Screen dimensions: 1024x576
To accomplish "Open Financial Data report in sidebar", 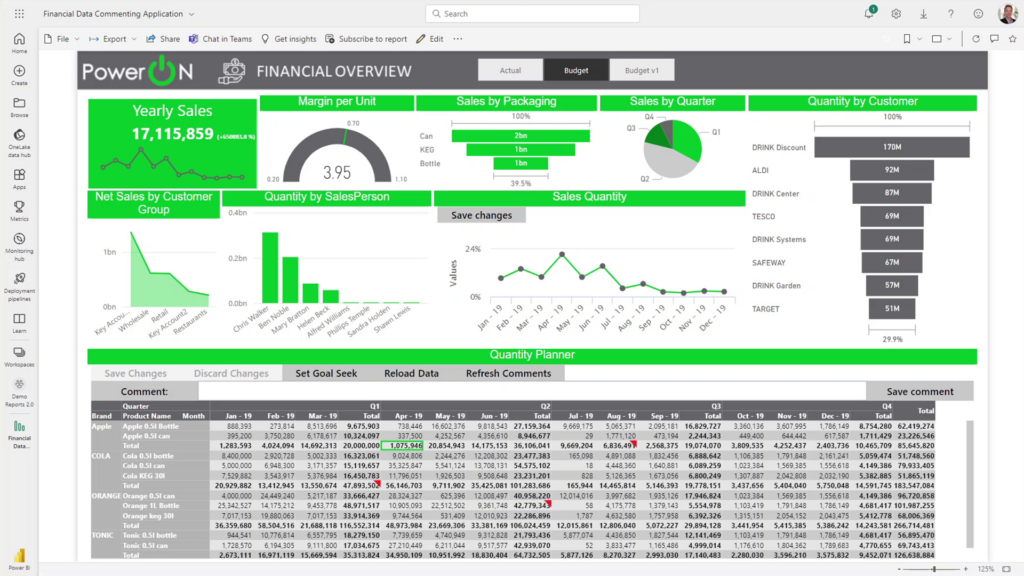I will point(19,434).
